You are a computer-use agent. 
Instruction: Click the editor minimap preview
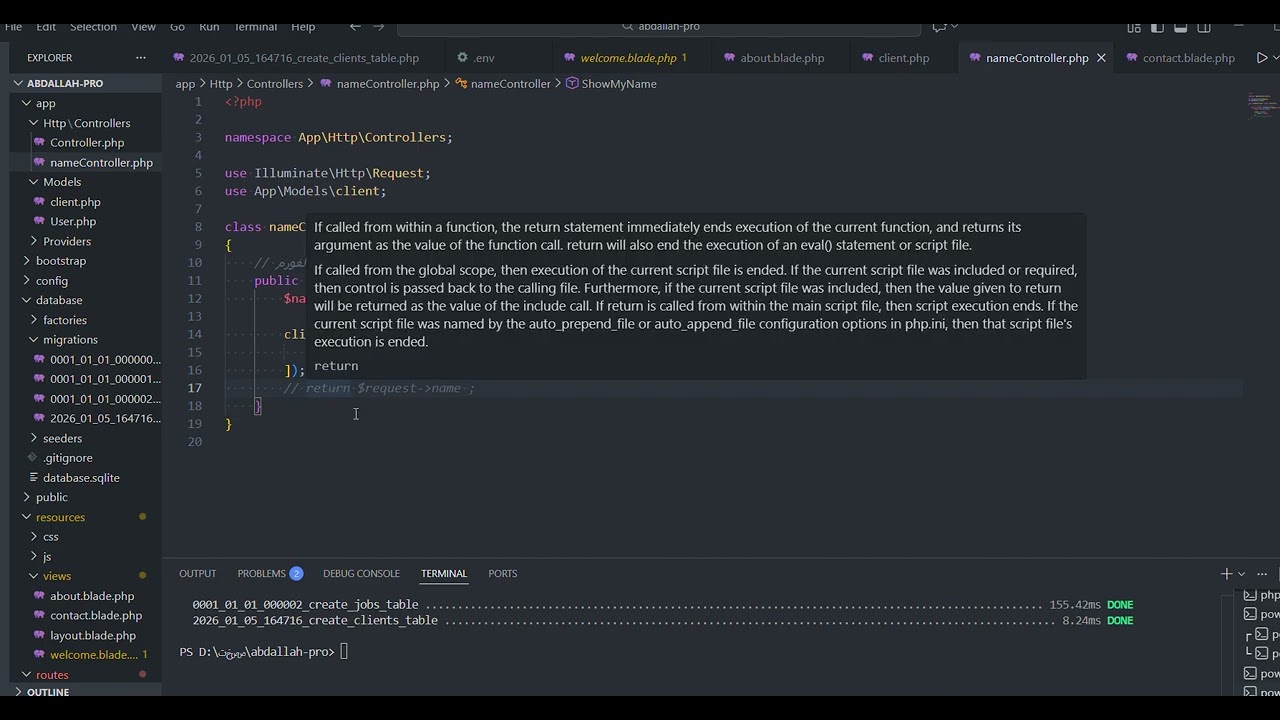pos(1259,103)
